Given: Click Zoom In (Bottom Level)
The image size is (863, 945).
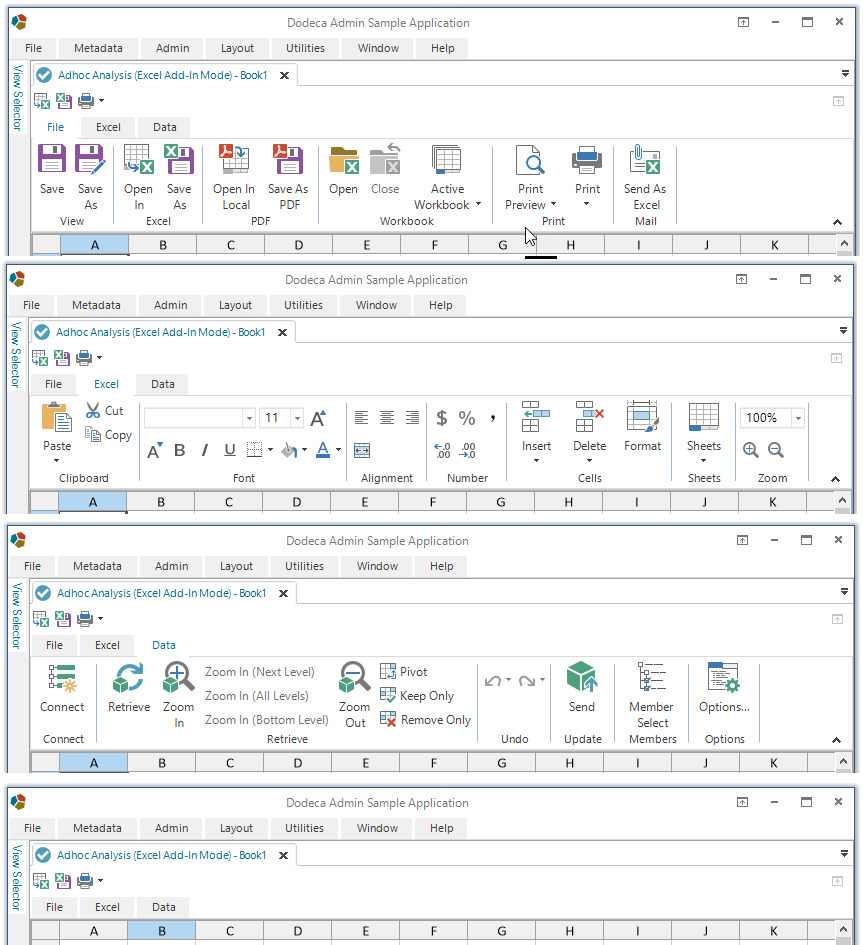Looking at the screenshot, I should (266, 720).
